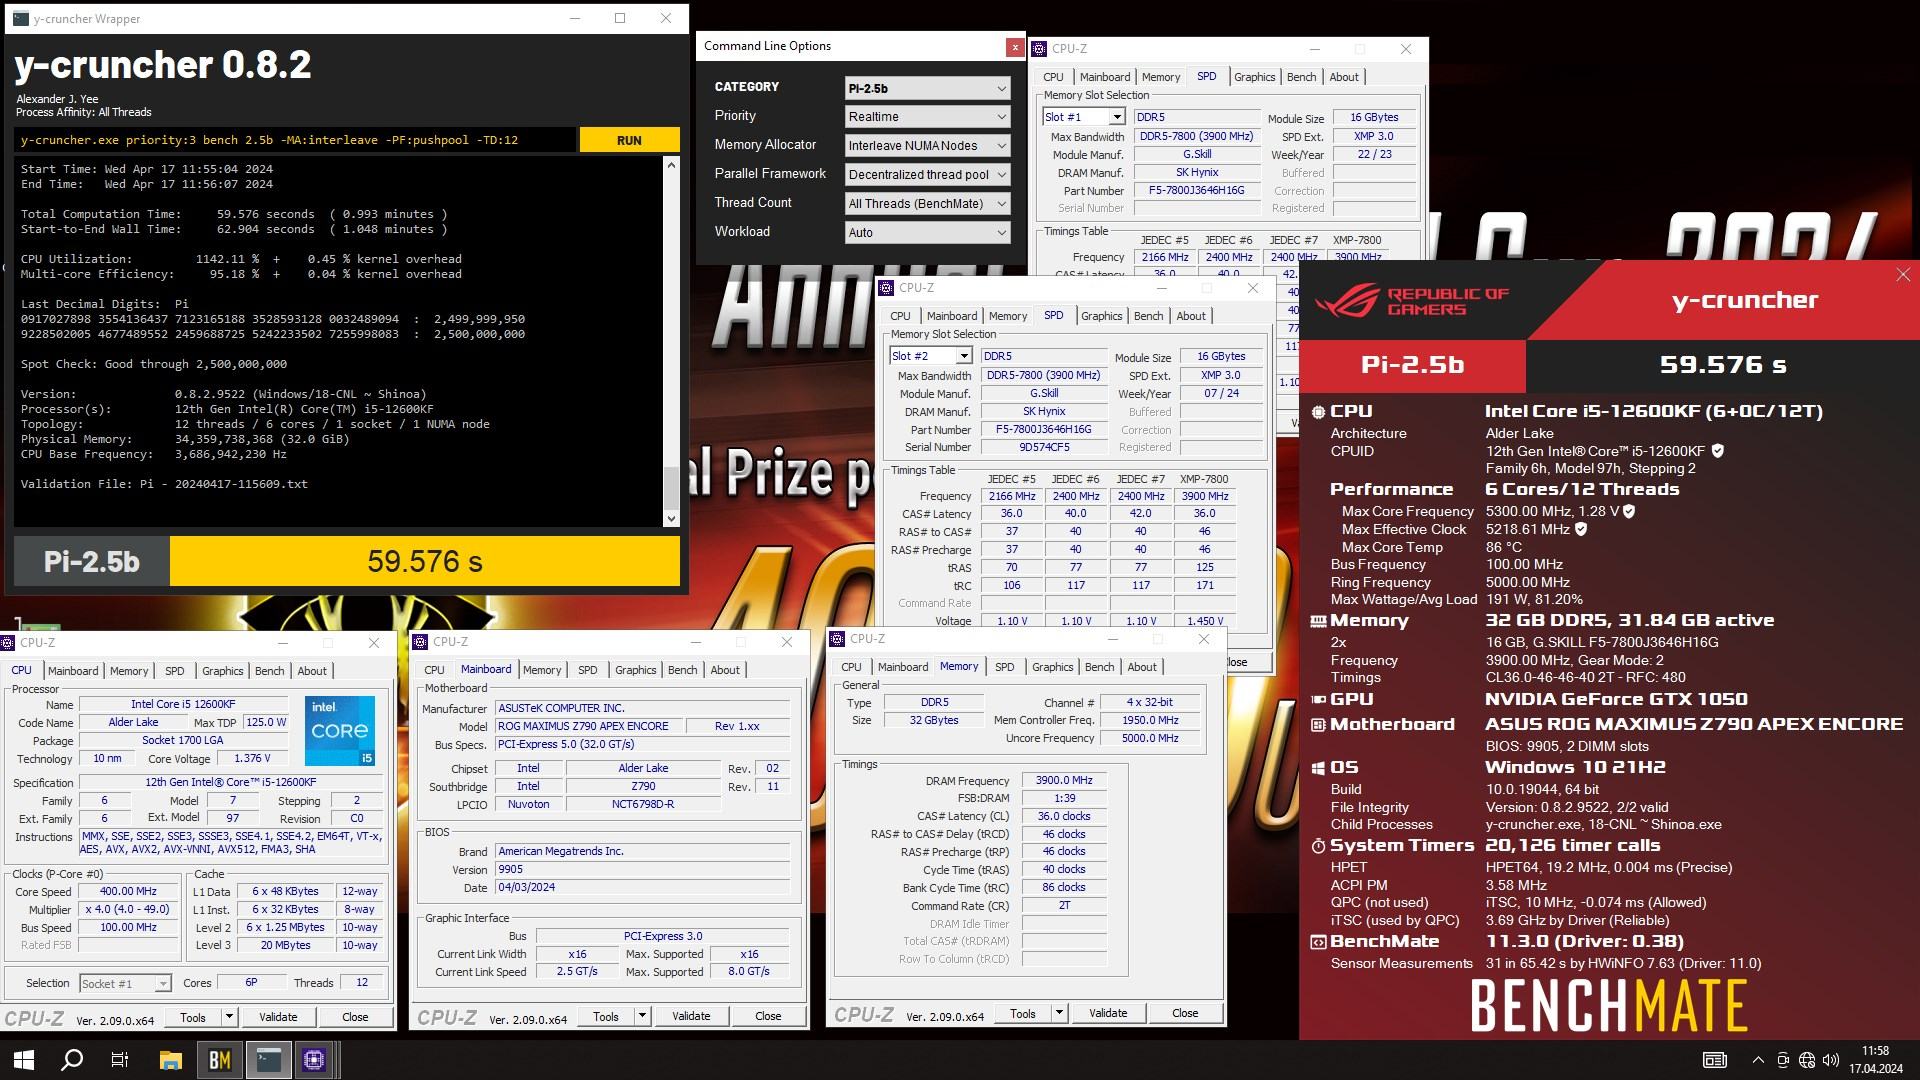Click the yellow 59.576 s result bar
The width and height of the screenshot is (1920, 1080).
point(425,561)
